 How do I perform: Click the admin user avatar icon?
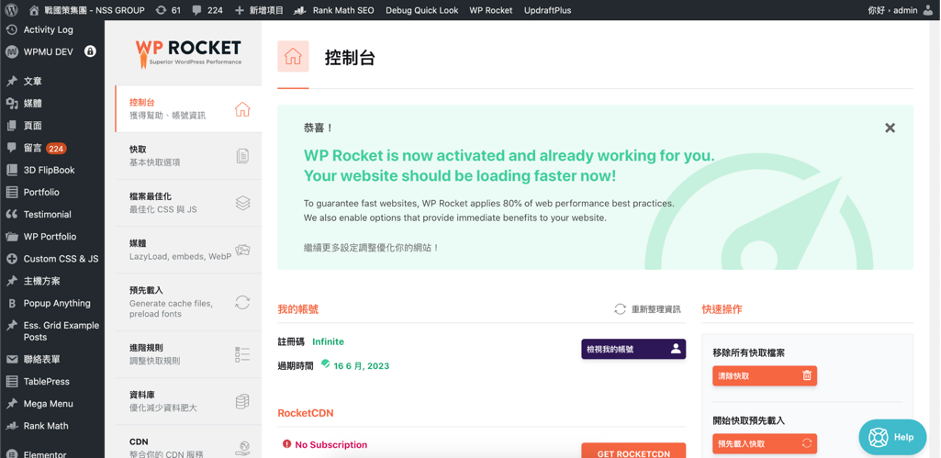(x=928, y=10)
